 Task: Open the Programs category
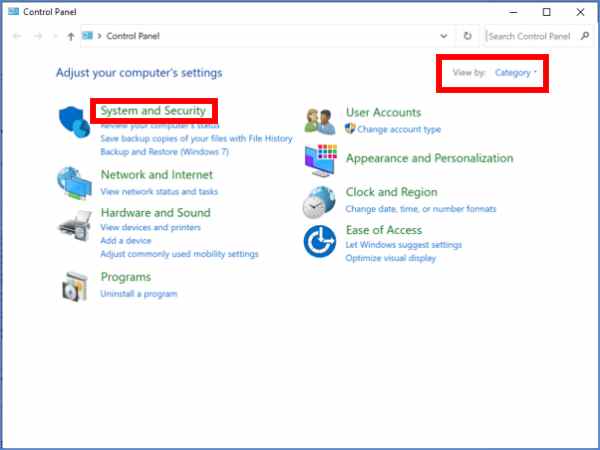click(126, 277)
